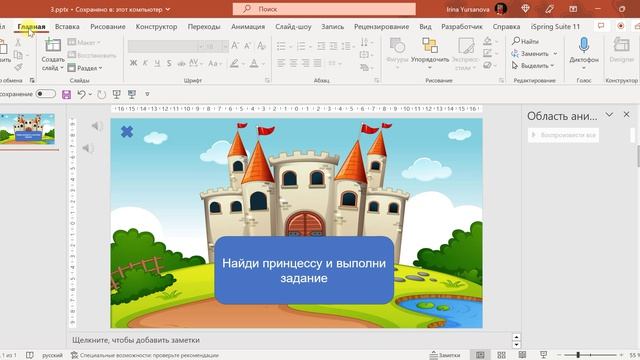The height and width of the screenshot is (360, 640).
Task: Open the iSpring Suite 11 tab
Action: [x=555, y=27]
